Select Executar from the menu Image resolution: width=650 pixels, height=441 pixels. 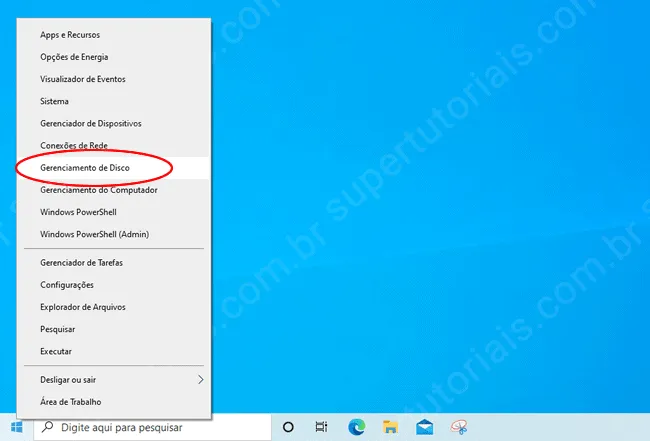click(x=114, y=351)
